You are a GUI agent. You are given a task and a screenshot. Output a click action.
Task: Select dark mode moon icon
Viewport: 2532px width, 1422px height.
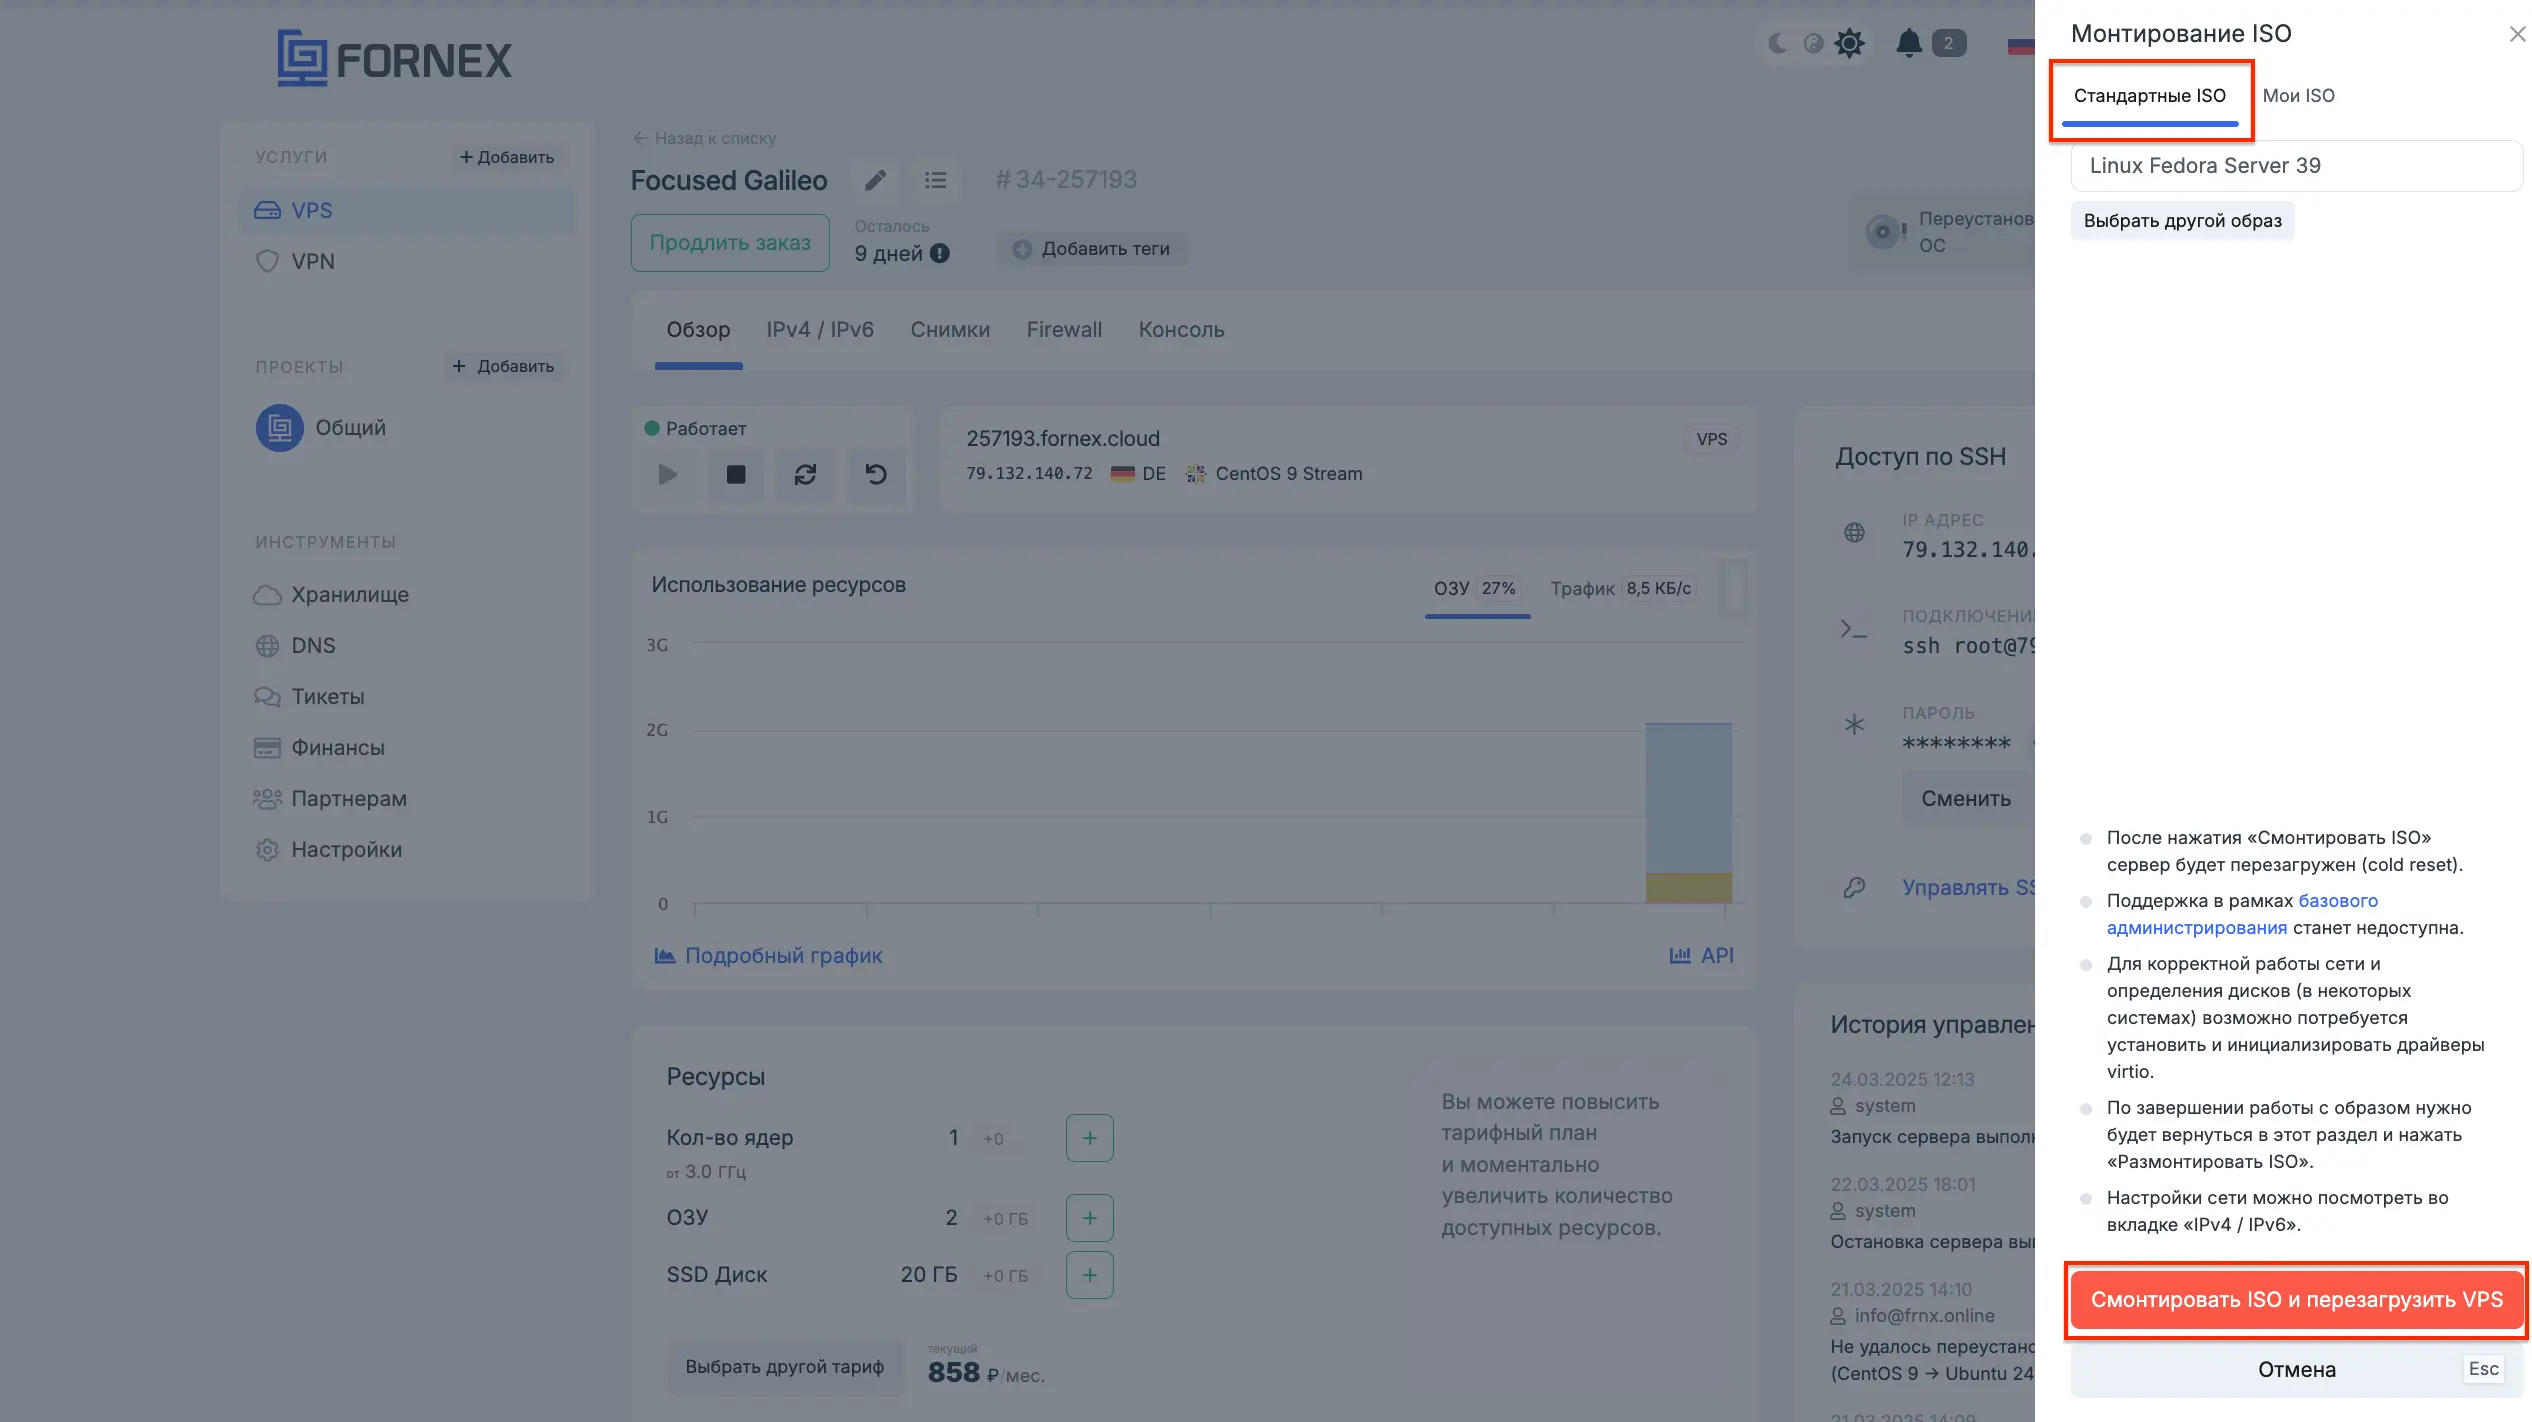(x=1778, y=43)
